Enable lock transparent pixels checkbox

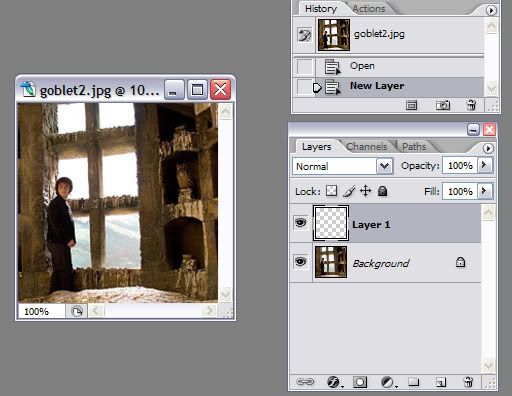[331, 191]
